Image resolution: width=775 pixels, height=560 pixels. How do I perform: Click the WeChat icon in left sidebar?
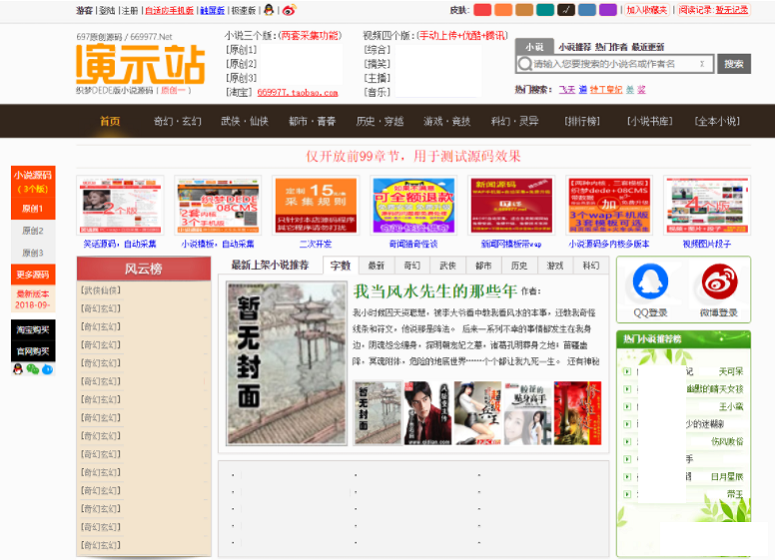coord(32,369)
